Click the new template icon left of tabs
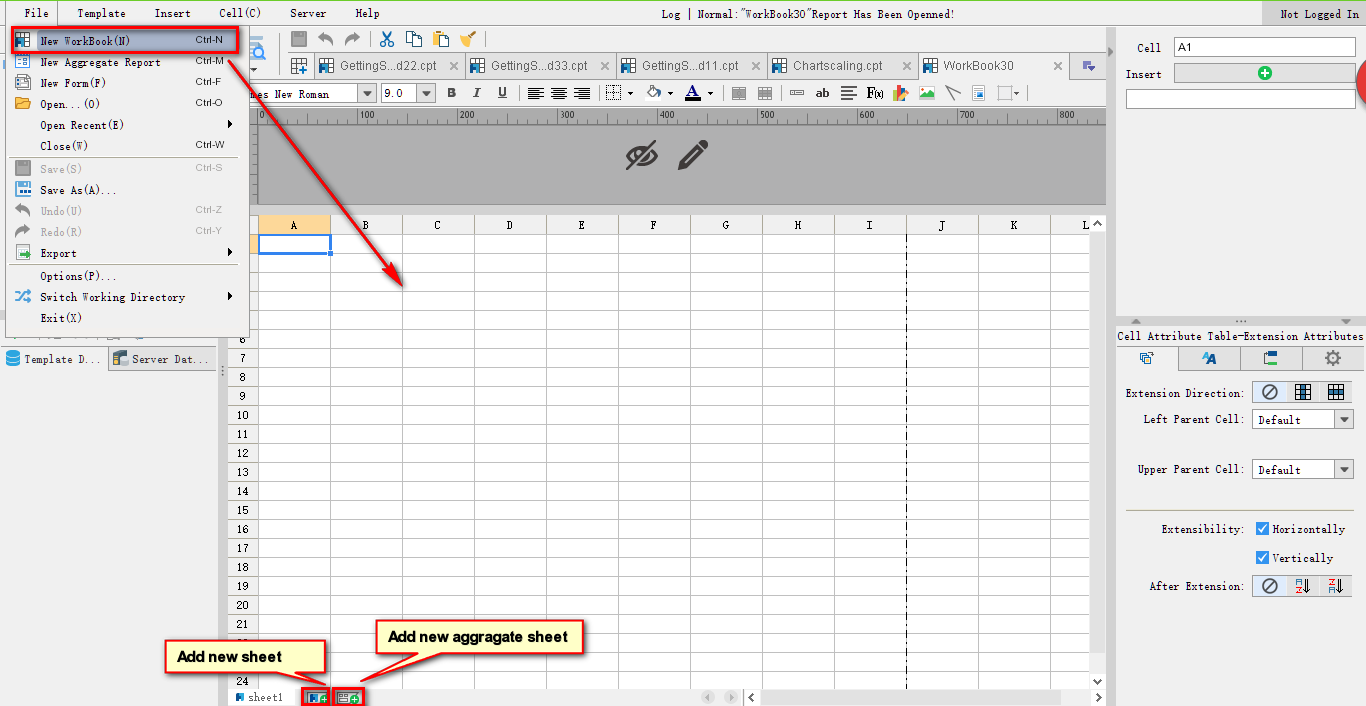 [299, 66]
